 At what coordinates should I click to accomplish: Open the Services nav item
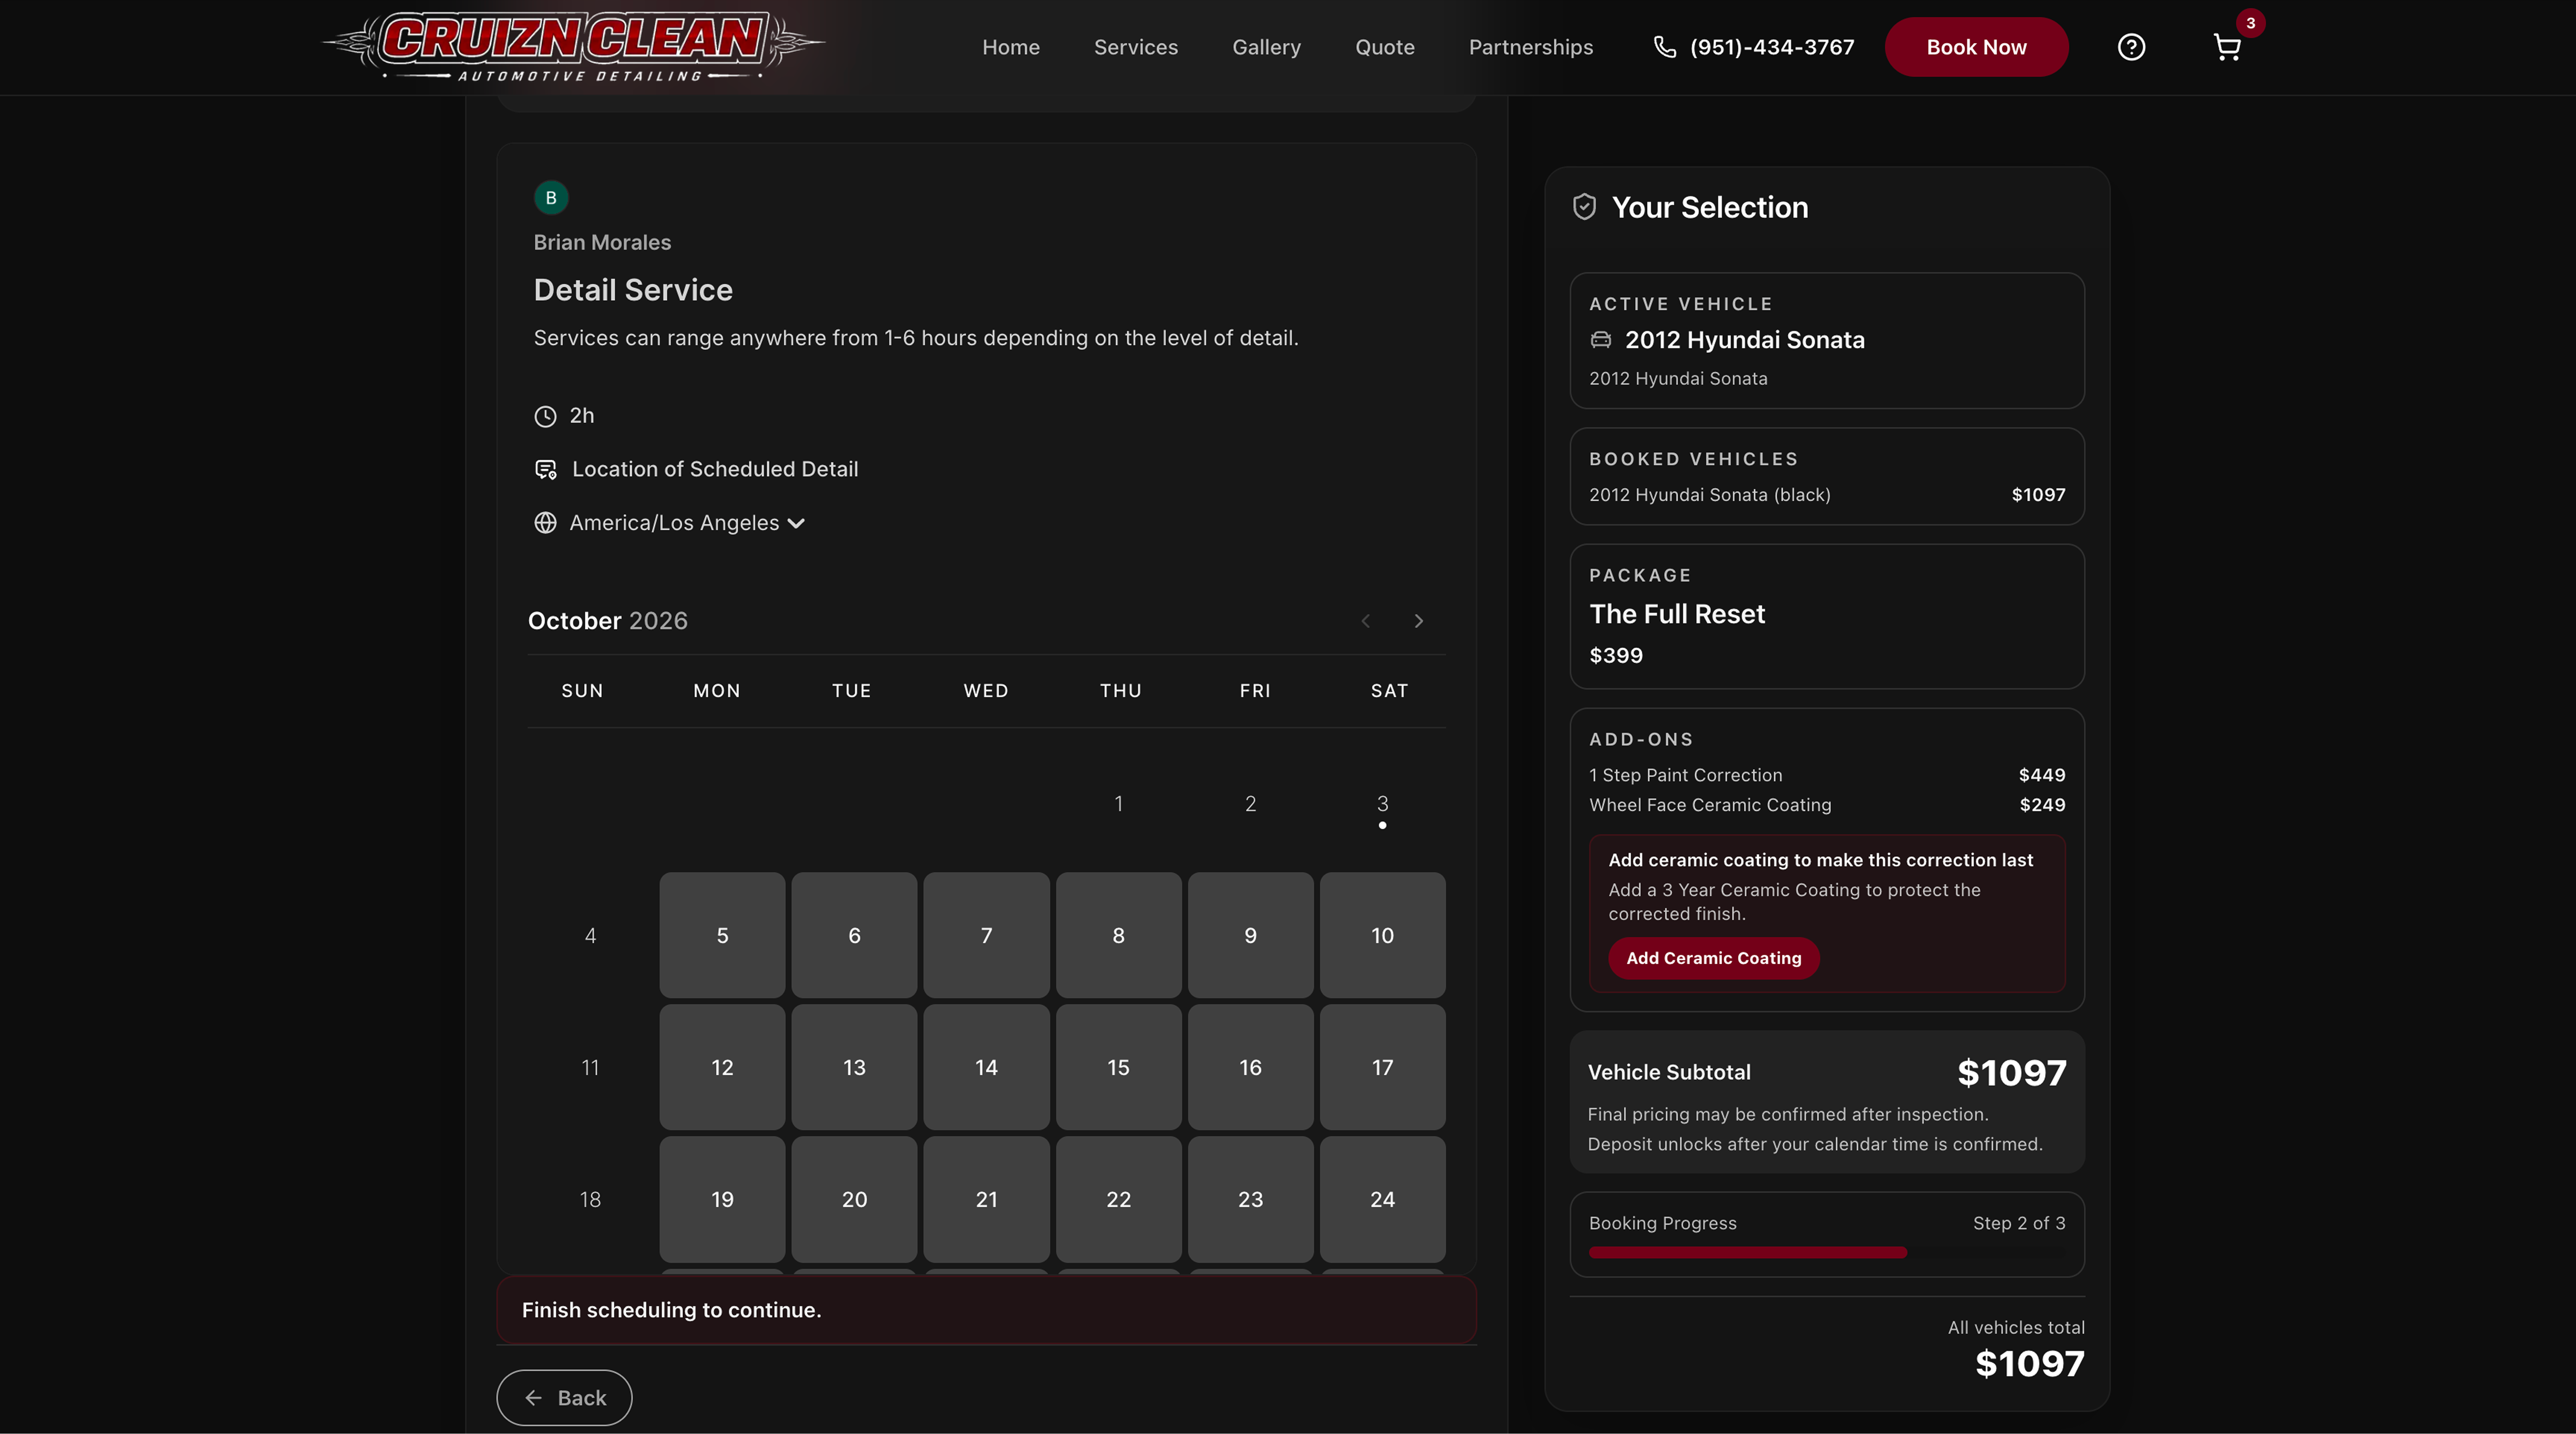pyautogui.click(x=1135, y=47)
